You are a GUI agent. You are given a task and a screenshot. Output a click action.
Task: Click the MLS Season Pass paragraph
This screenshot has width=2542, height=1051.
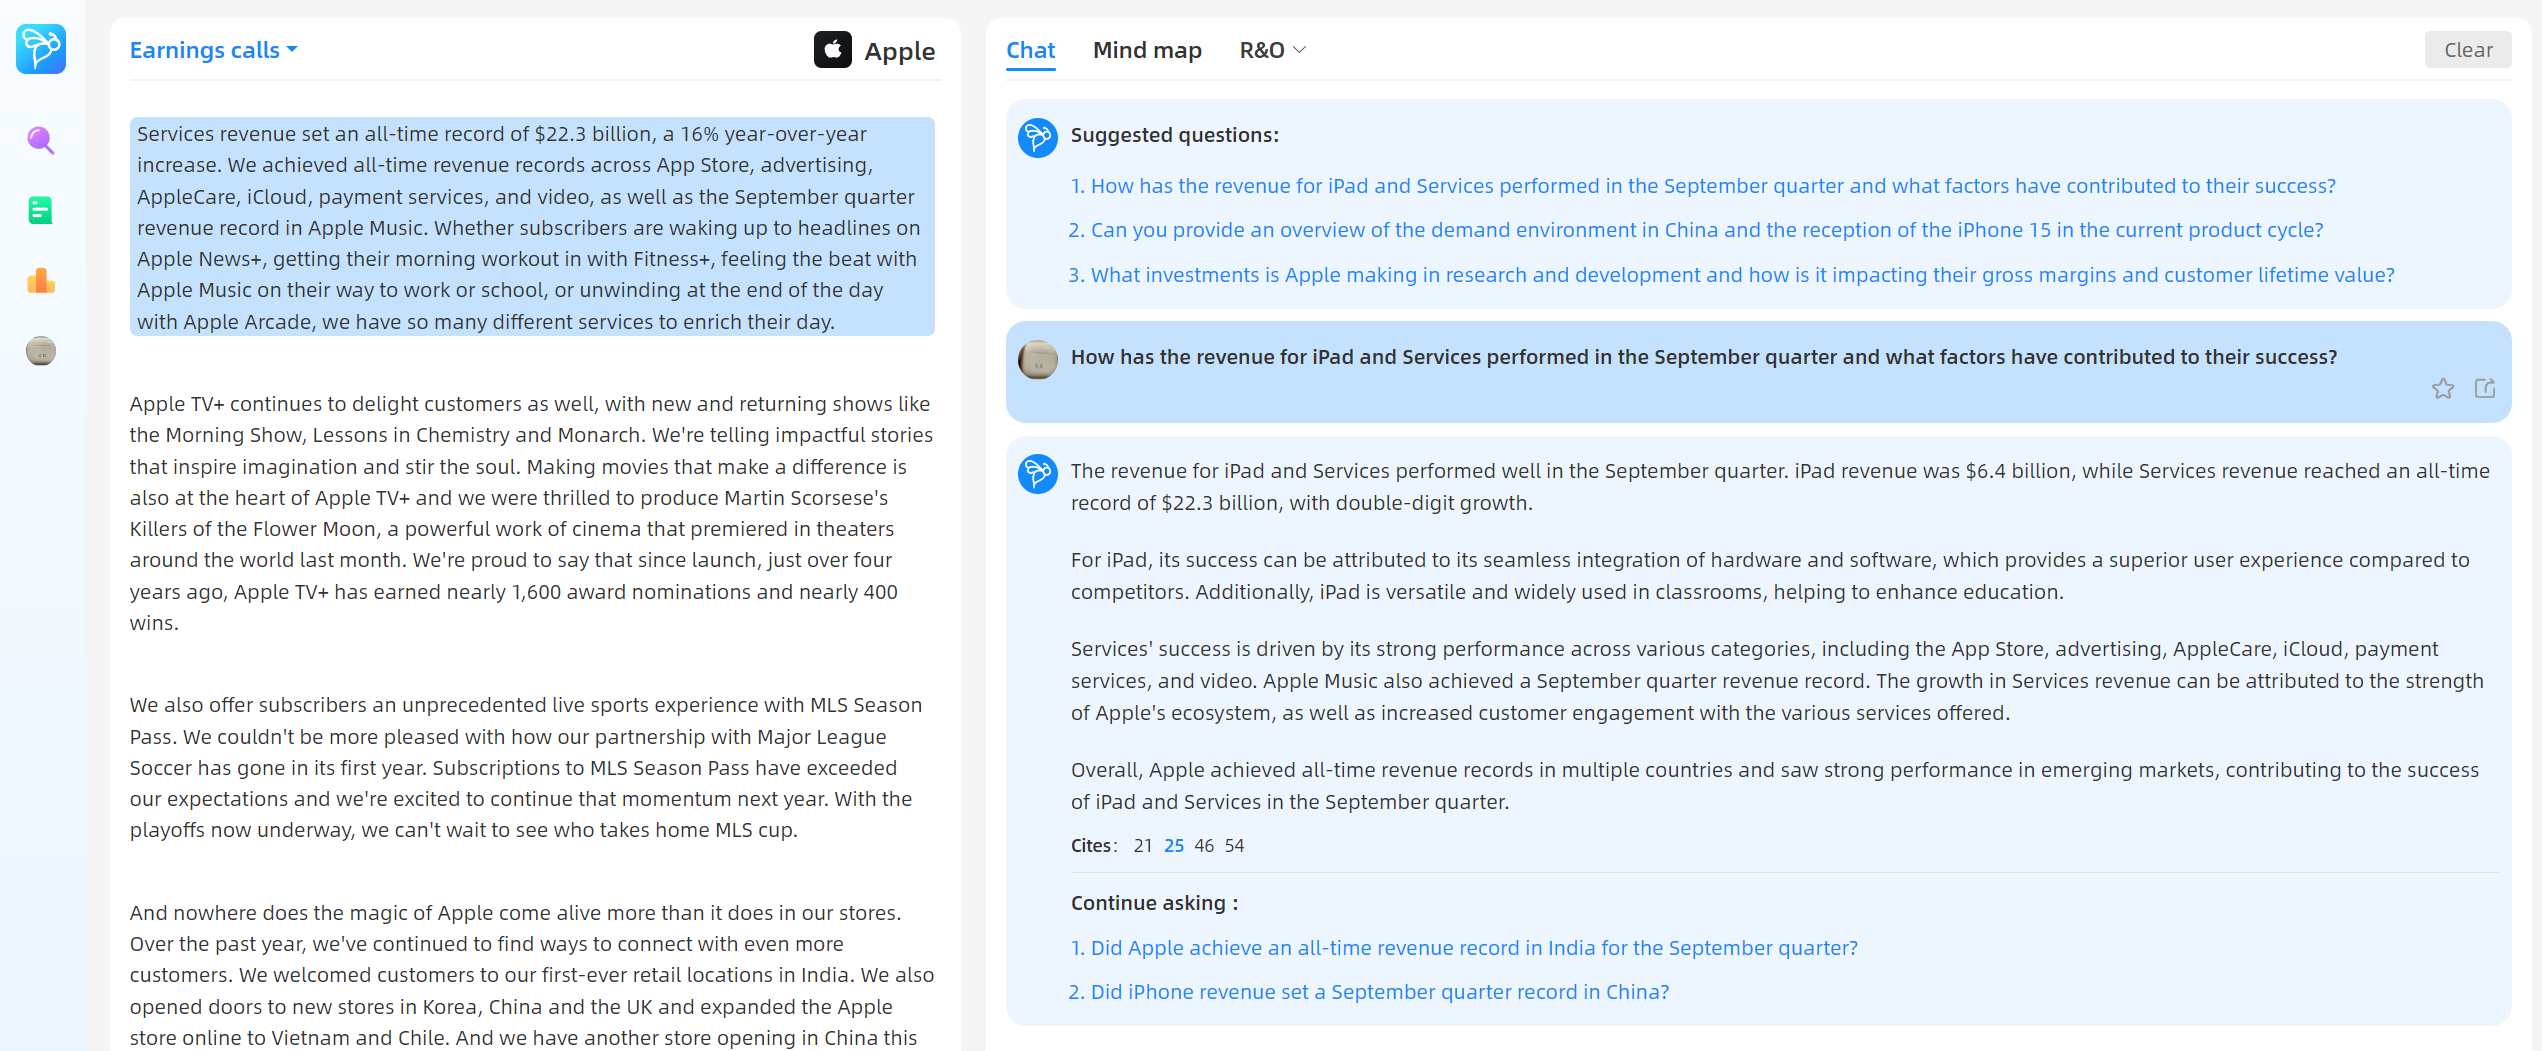pos(526,767)
